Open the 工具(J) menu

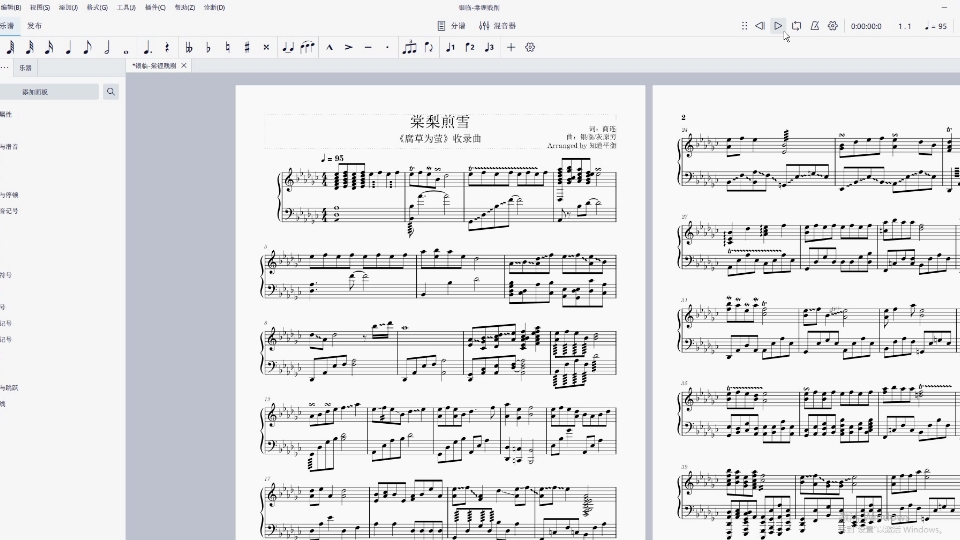(126, 7)
